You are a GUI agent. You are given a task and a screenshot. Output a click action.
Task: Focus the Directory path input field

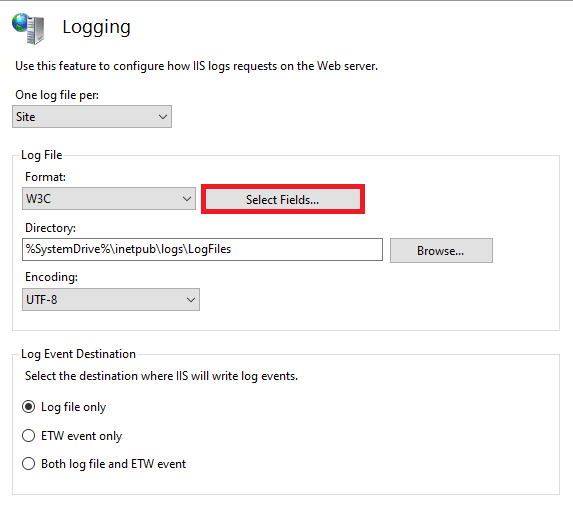202,249
